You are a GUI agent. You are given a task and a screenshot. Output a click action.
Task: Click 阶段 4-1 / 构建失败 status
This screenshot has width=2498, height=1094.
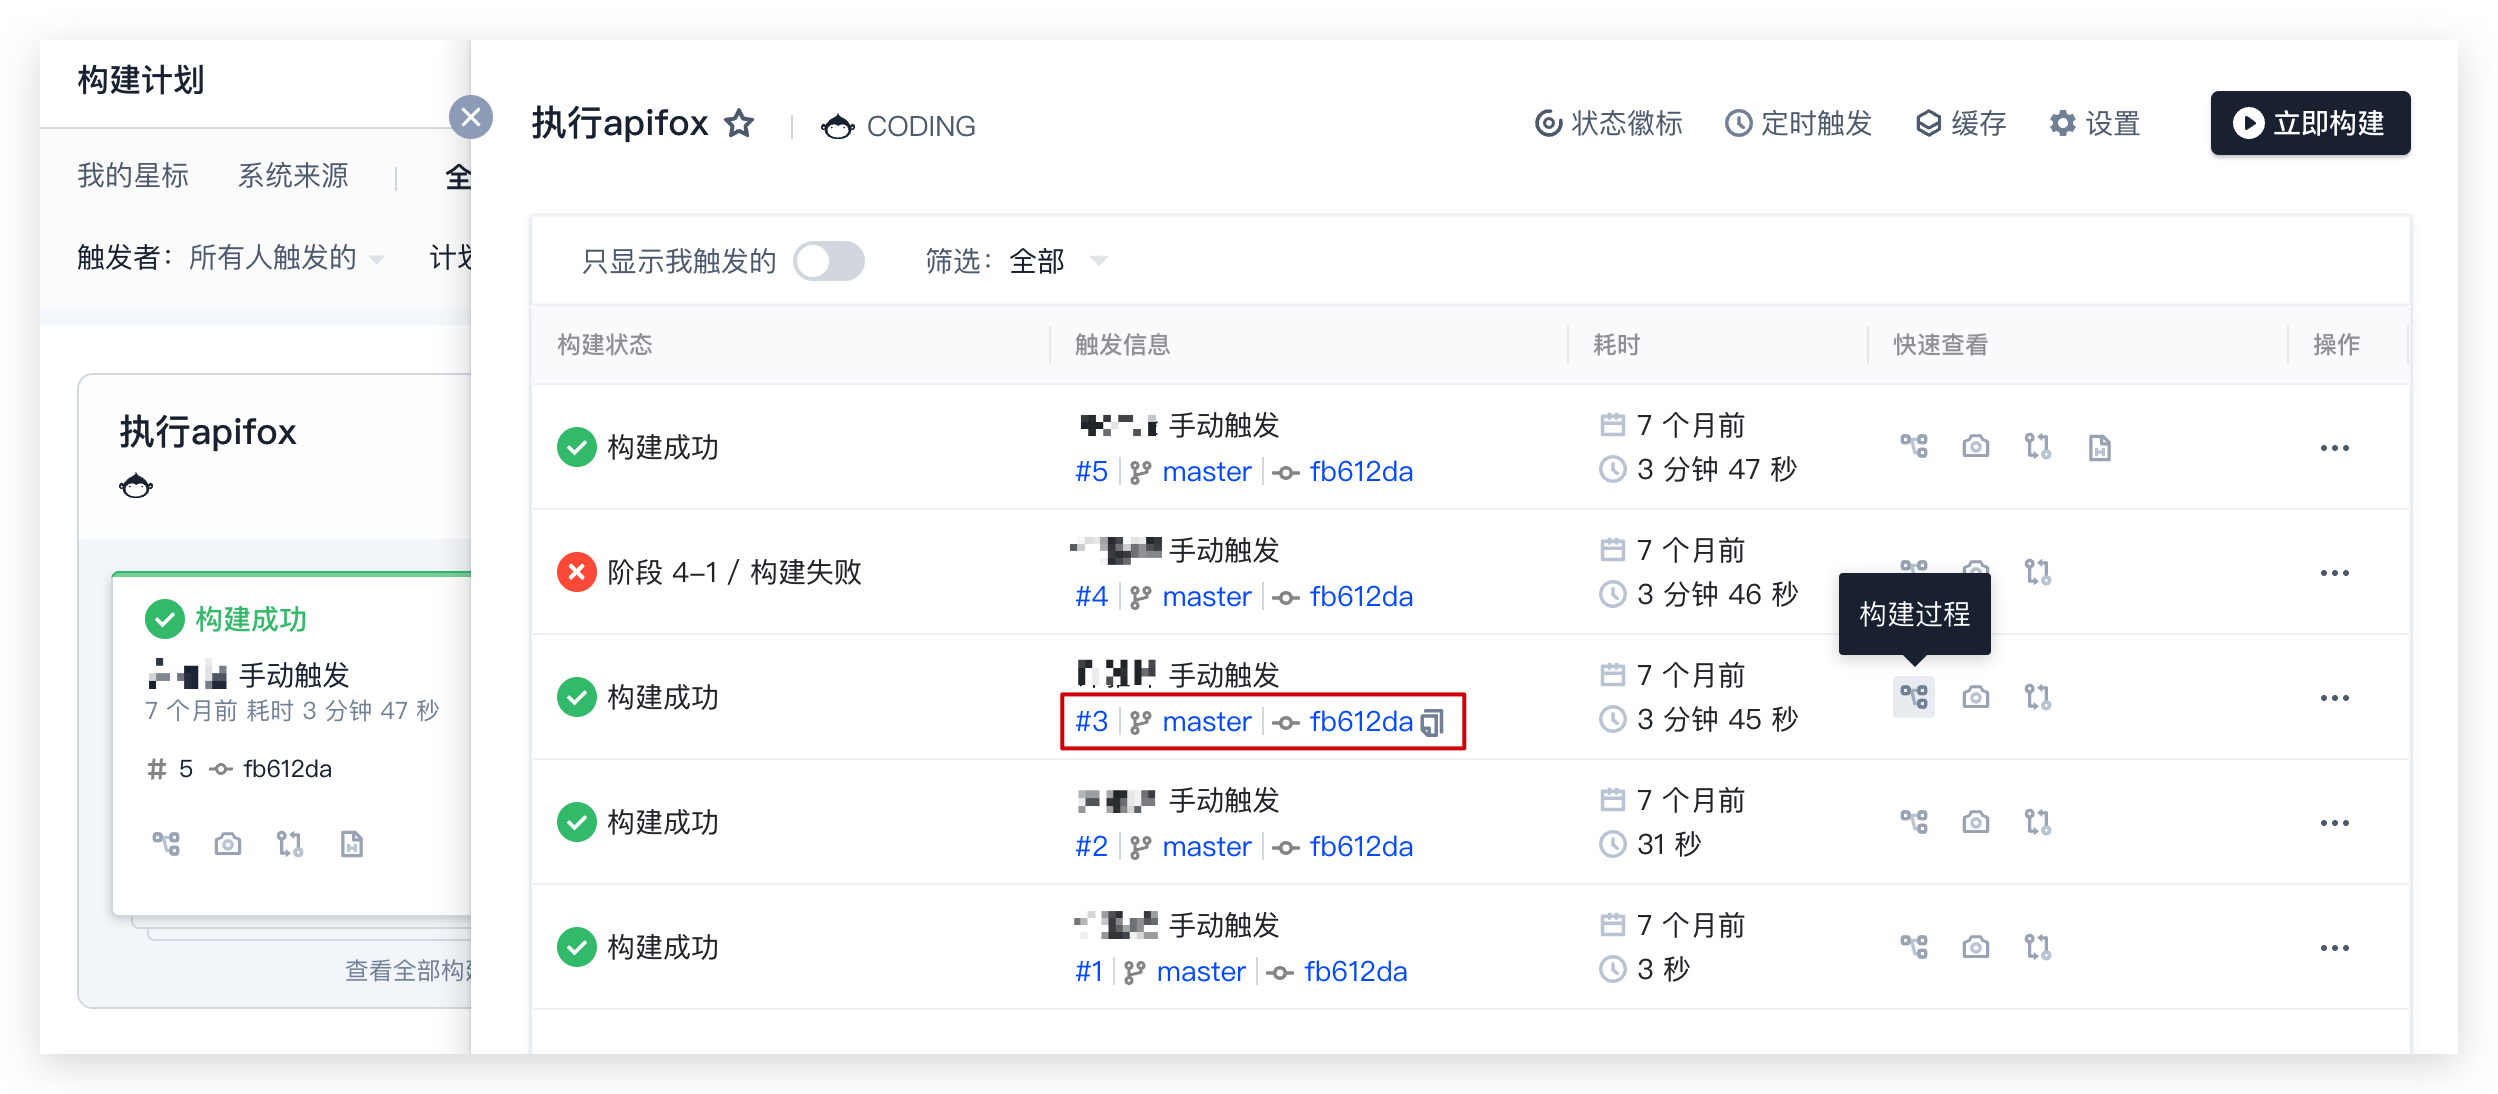[x=734, y=572]
